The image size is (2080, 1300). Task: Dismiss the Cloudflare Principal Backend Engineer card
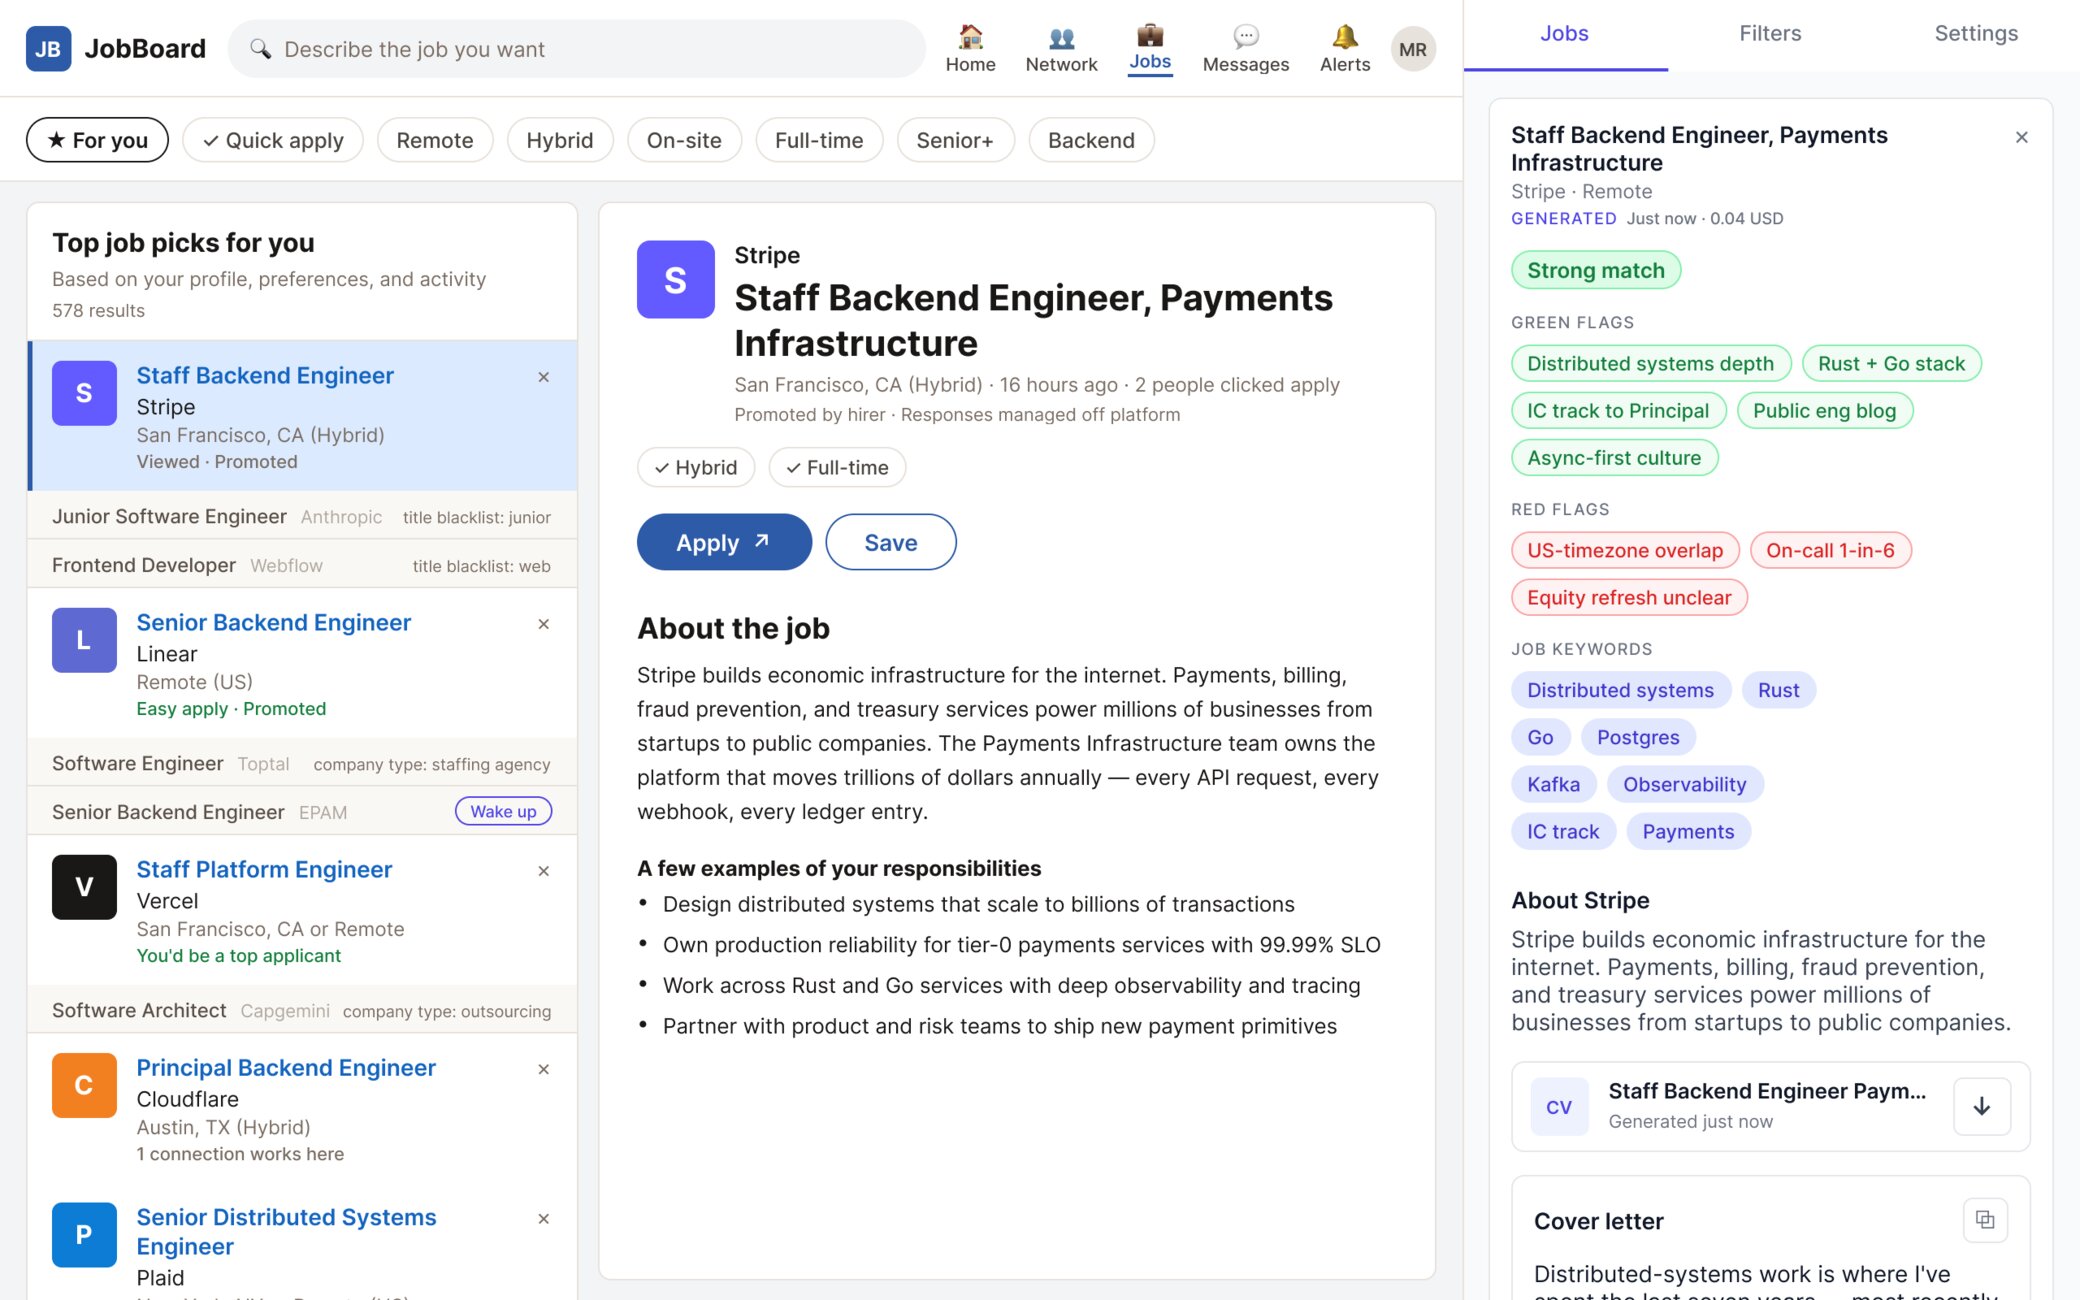[544, 1069]
